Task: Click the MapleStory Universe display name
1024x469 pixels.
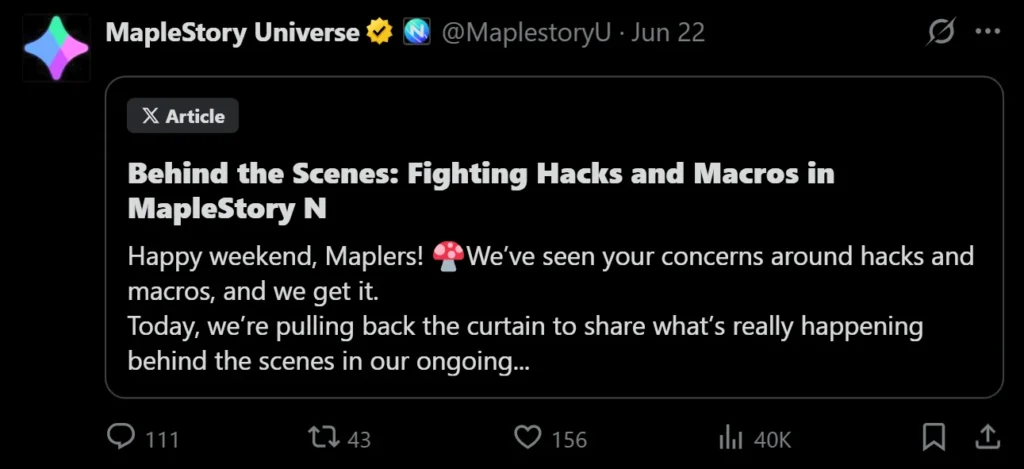Action: click(x=232, y=32)
